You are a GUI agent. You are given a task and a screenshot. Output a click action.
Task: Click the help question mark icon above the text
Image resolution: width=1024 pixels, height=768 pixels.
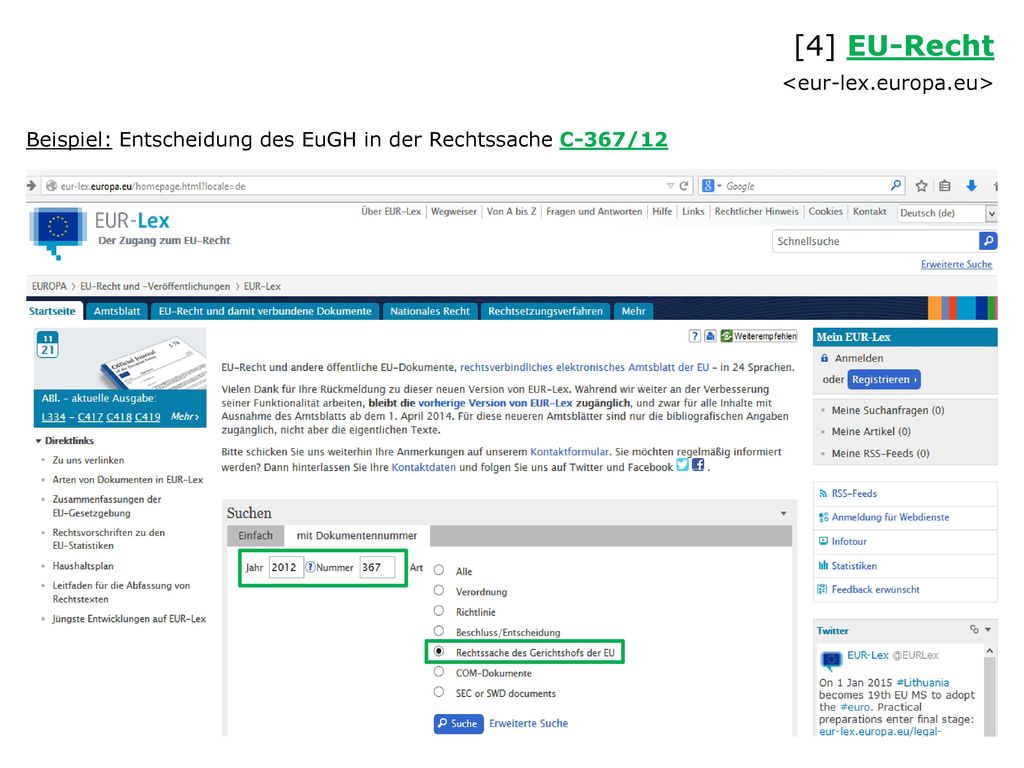pyautogui.click(x=694, y=336)
